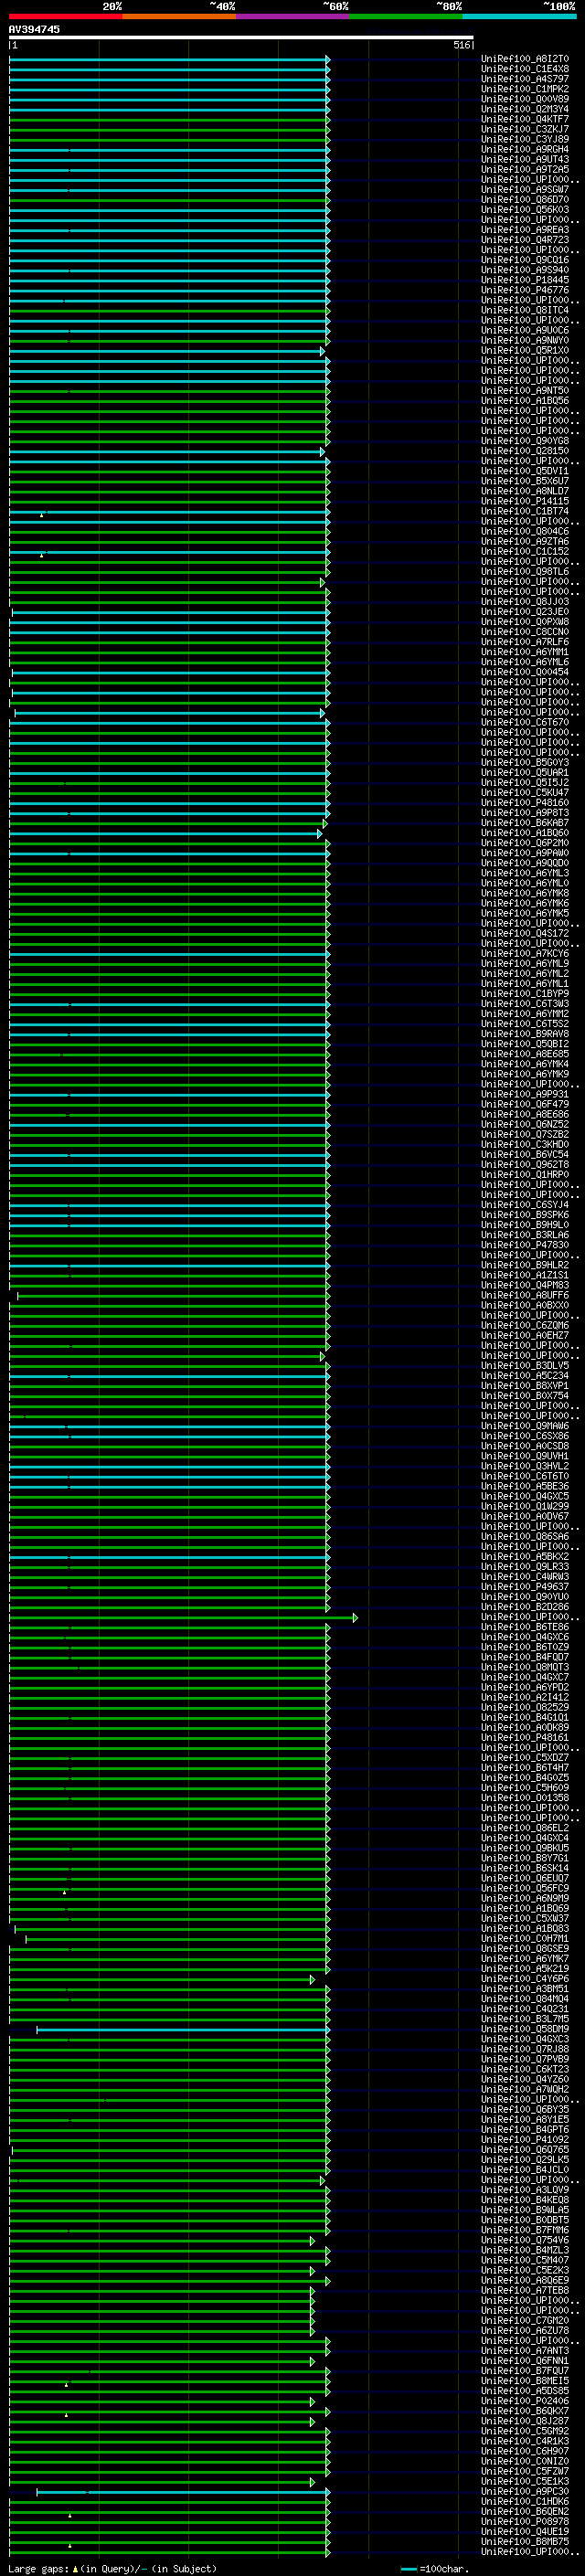Screen dimensions: 585x2576
Task: Select hit UniRef100_Q754V6
Action: [x=525, y=2240]
